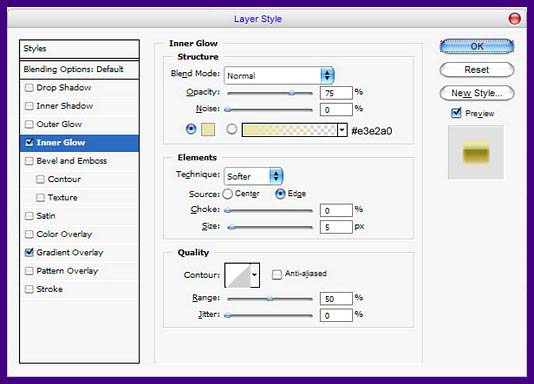Screen dimensions: 534x384
Task: Select the Gradient Overlay style row
Action: click(79, 252)
